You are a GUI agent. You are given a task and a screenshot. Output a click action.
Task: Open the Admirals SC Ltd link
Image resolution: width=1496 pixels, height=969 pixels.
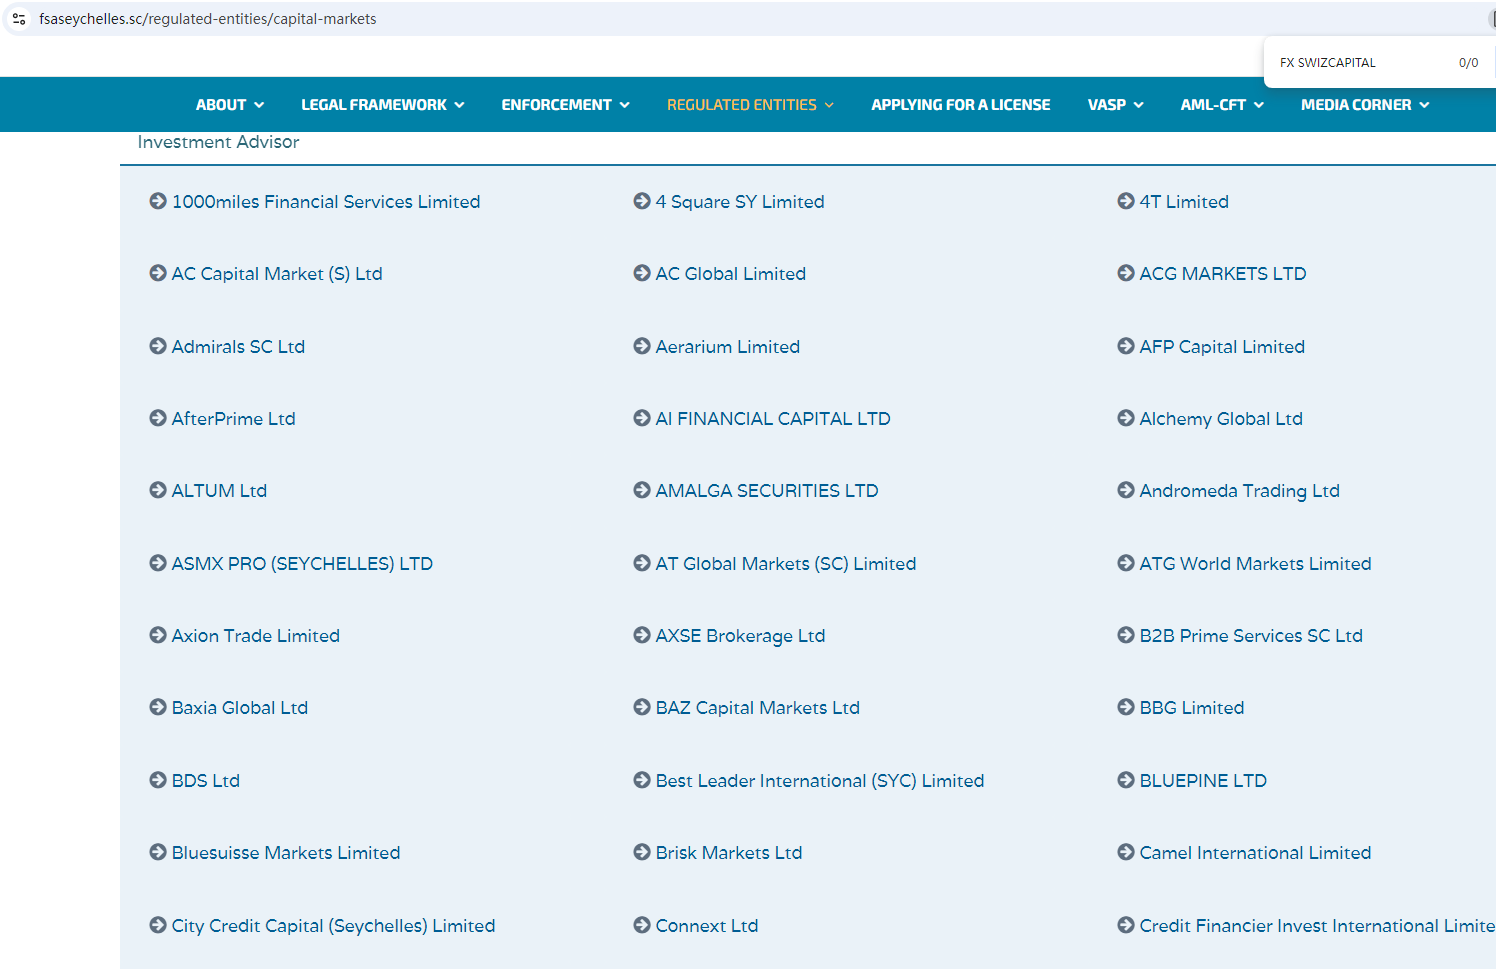click(x=238, y=347)
